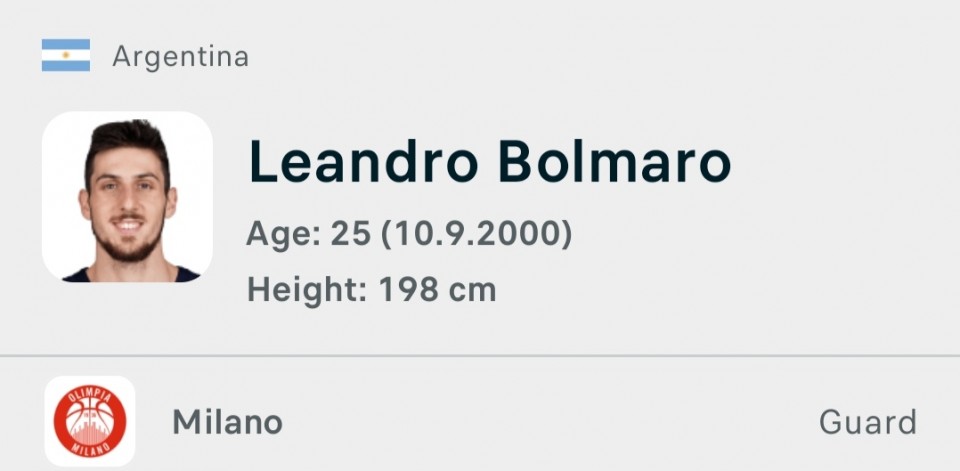Select the Guard position label

point(867,422)
